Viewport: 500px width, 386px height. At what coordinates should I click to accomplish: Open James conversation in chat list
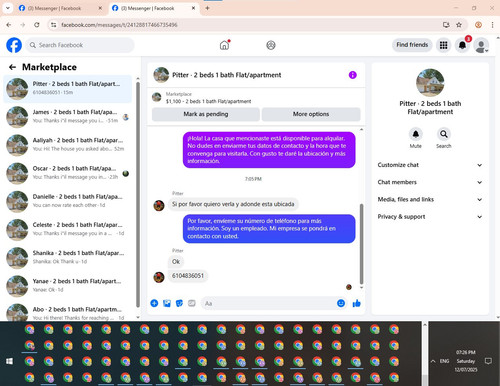pyautogui.click(x=68, y=117)
